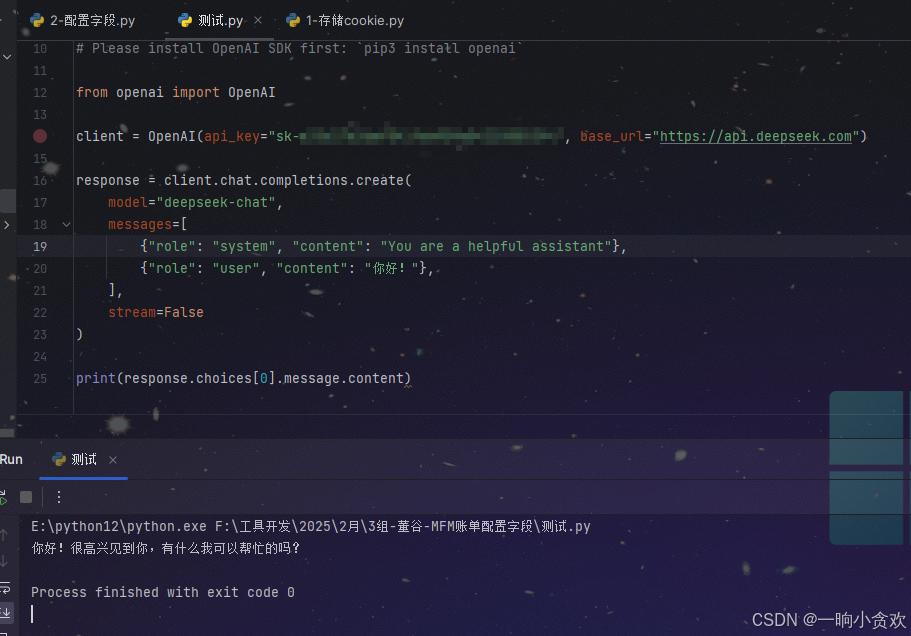Select the 测试.py editor tab
This screenshot has width=911, height=636.
[210, 21]
